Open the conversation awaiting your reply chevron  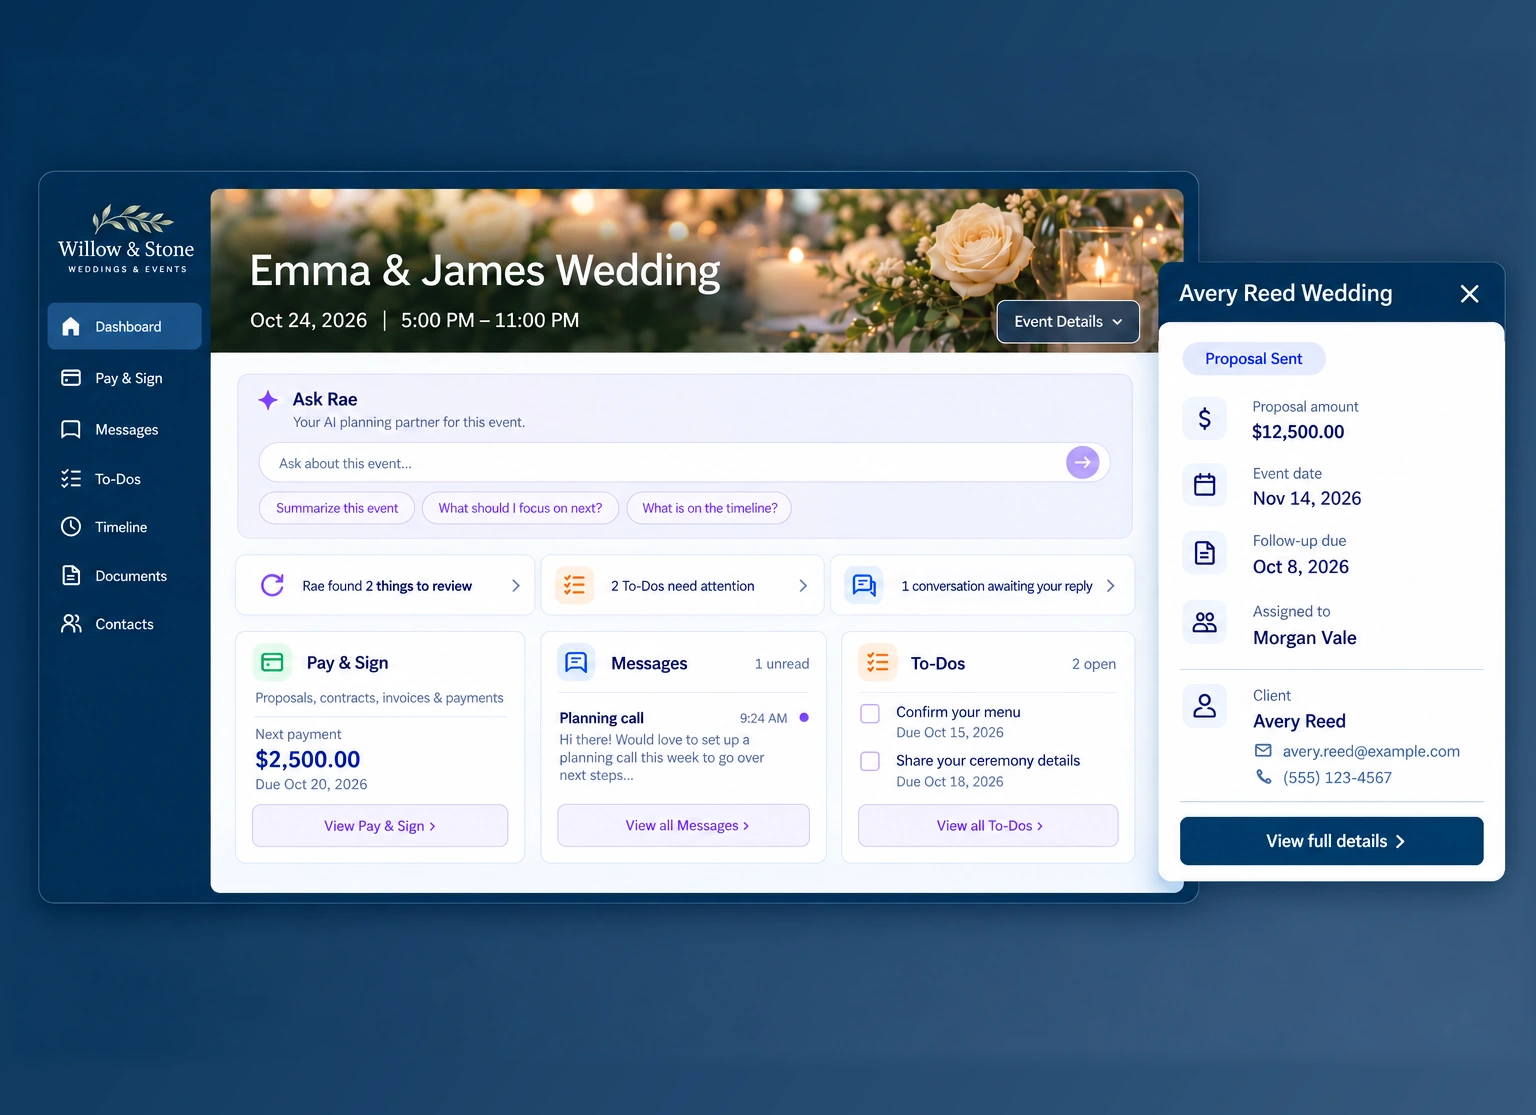coord(1111,586)
